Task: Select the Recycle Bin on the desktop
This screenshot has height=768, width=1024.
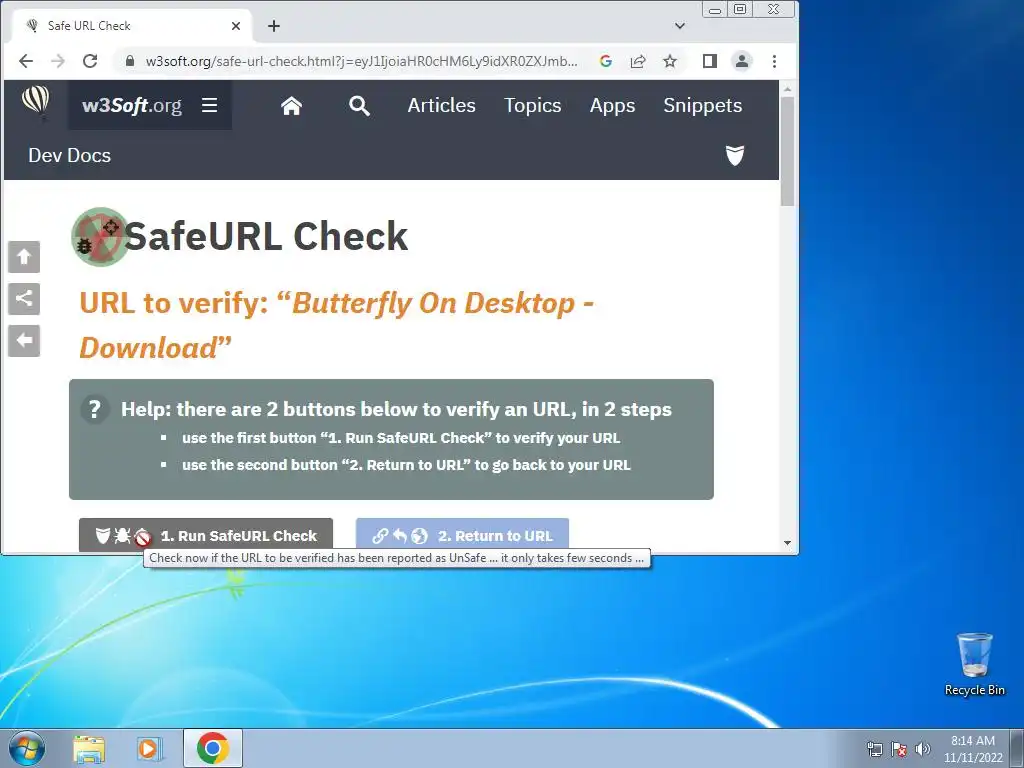Action: pos(974,664)
